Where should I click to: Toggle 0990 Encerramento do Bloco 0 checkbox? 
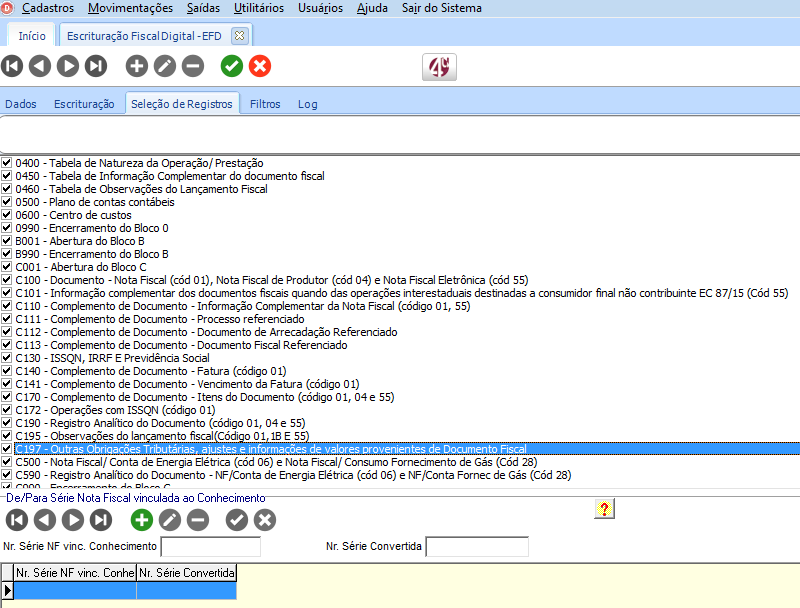7,228
